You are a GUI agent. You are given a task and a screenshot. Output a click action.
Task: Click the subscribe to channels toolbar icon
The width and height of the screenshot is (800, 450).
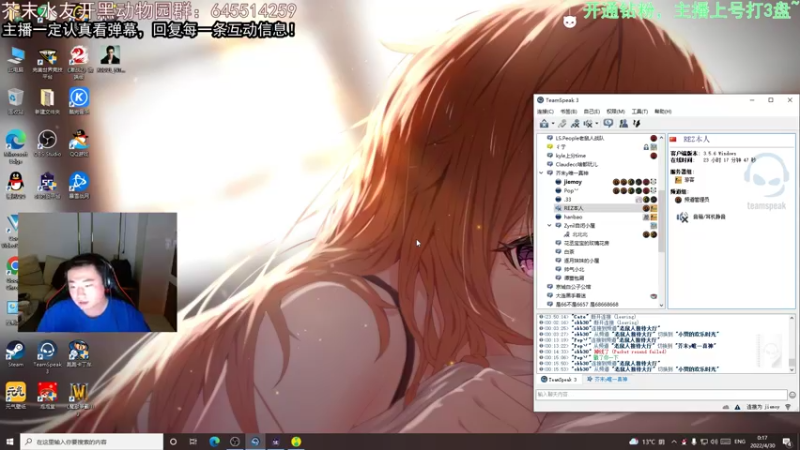(575, 123)
